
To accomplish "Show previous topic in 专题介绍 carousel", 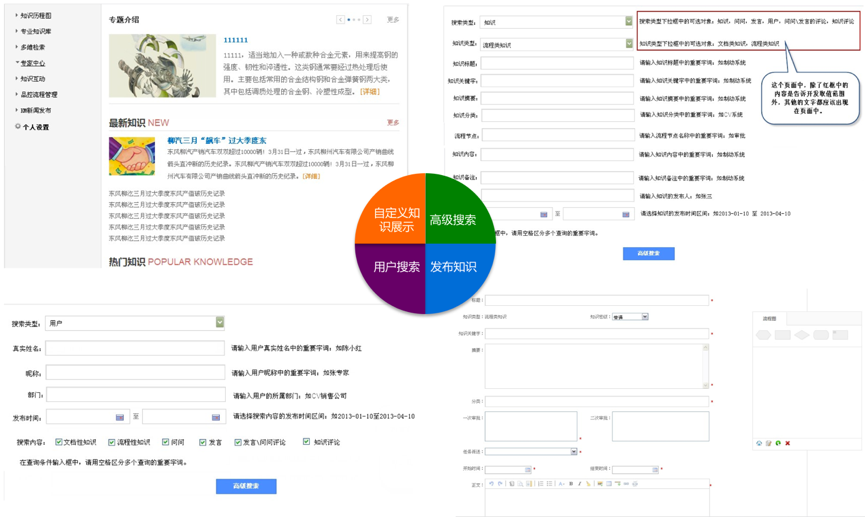I will tap(340, 19).
